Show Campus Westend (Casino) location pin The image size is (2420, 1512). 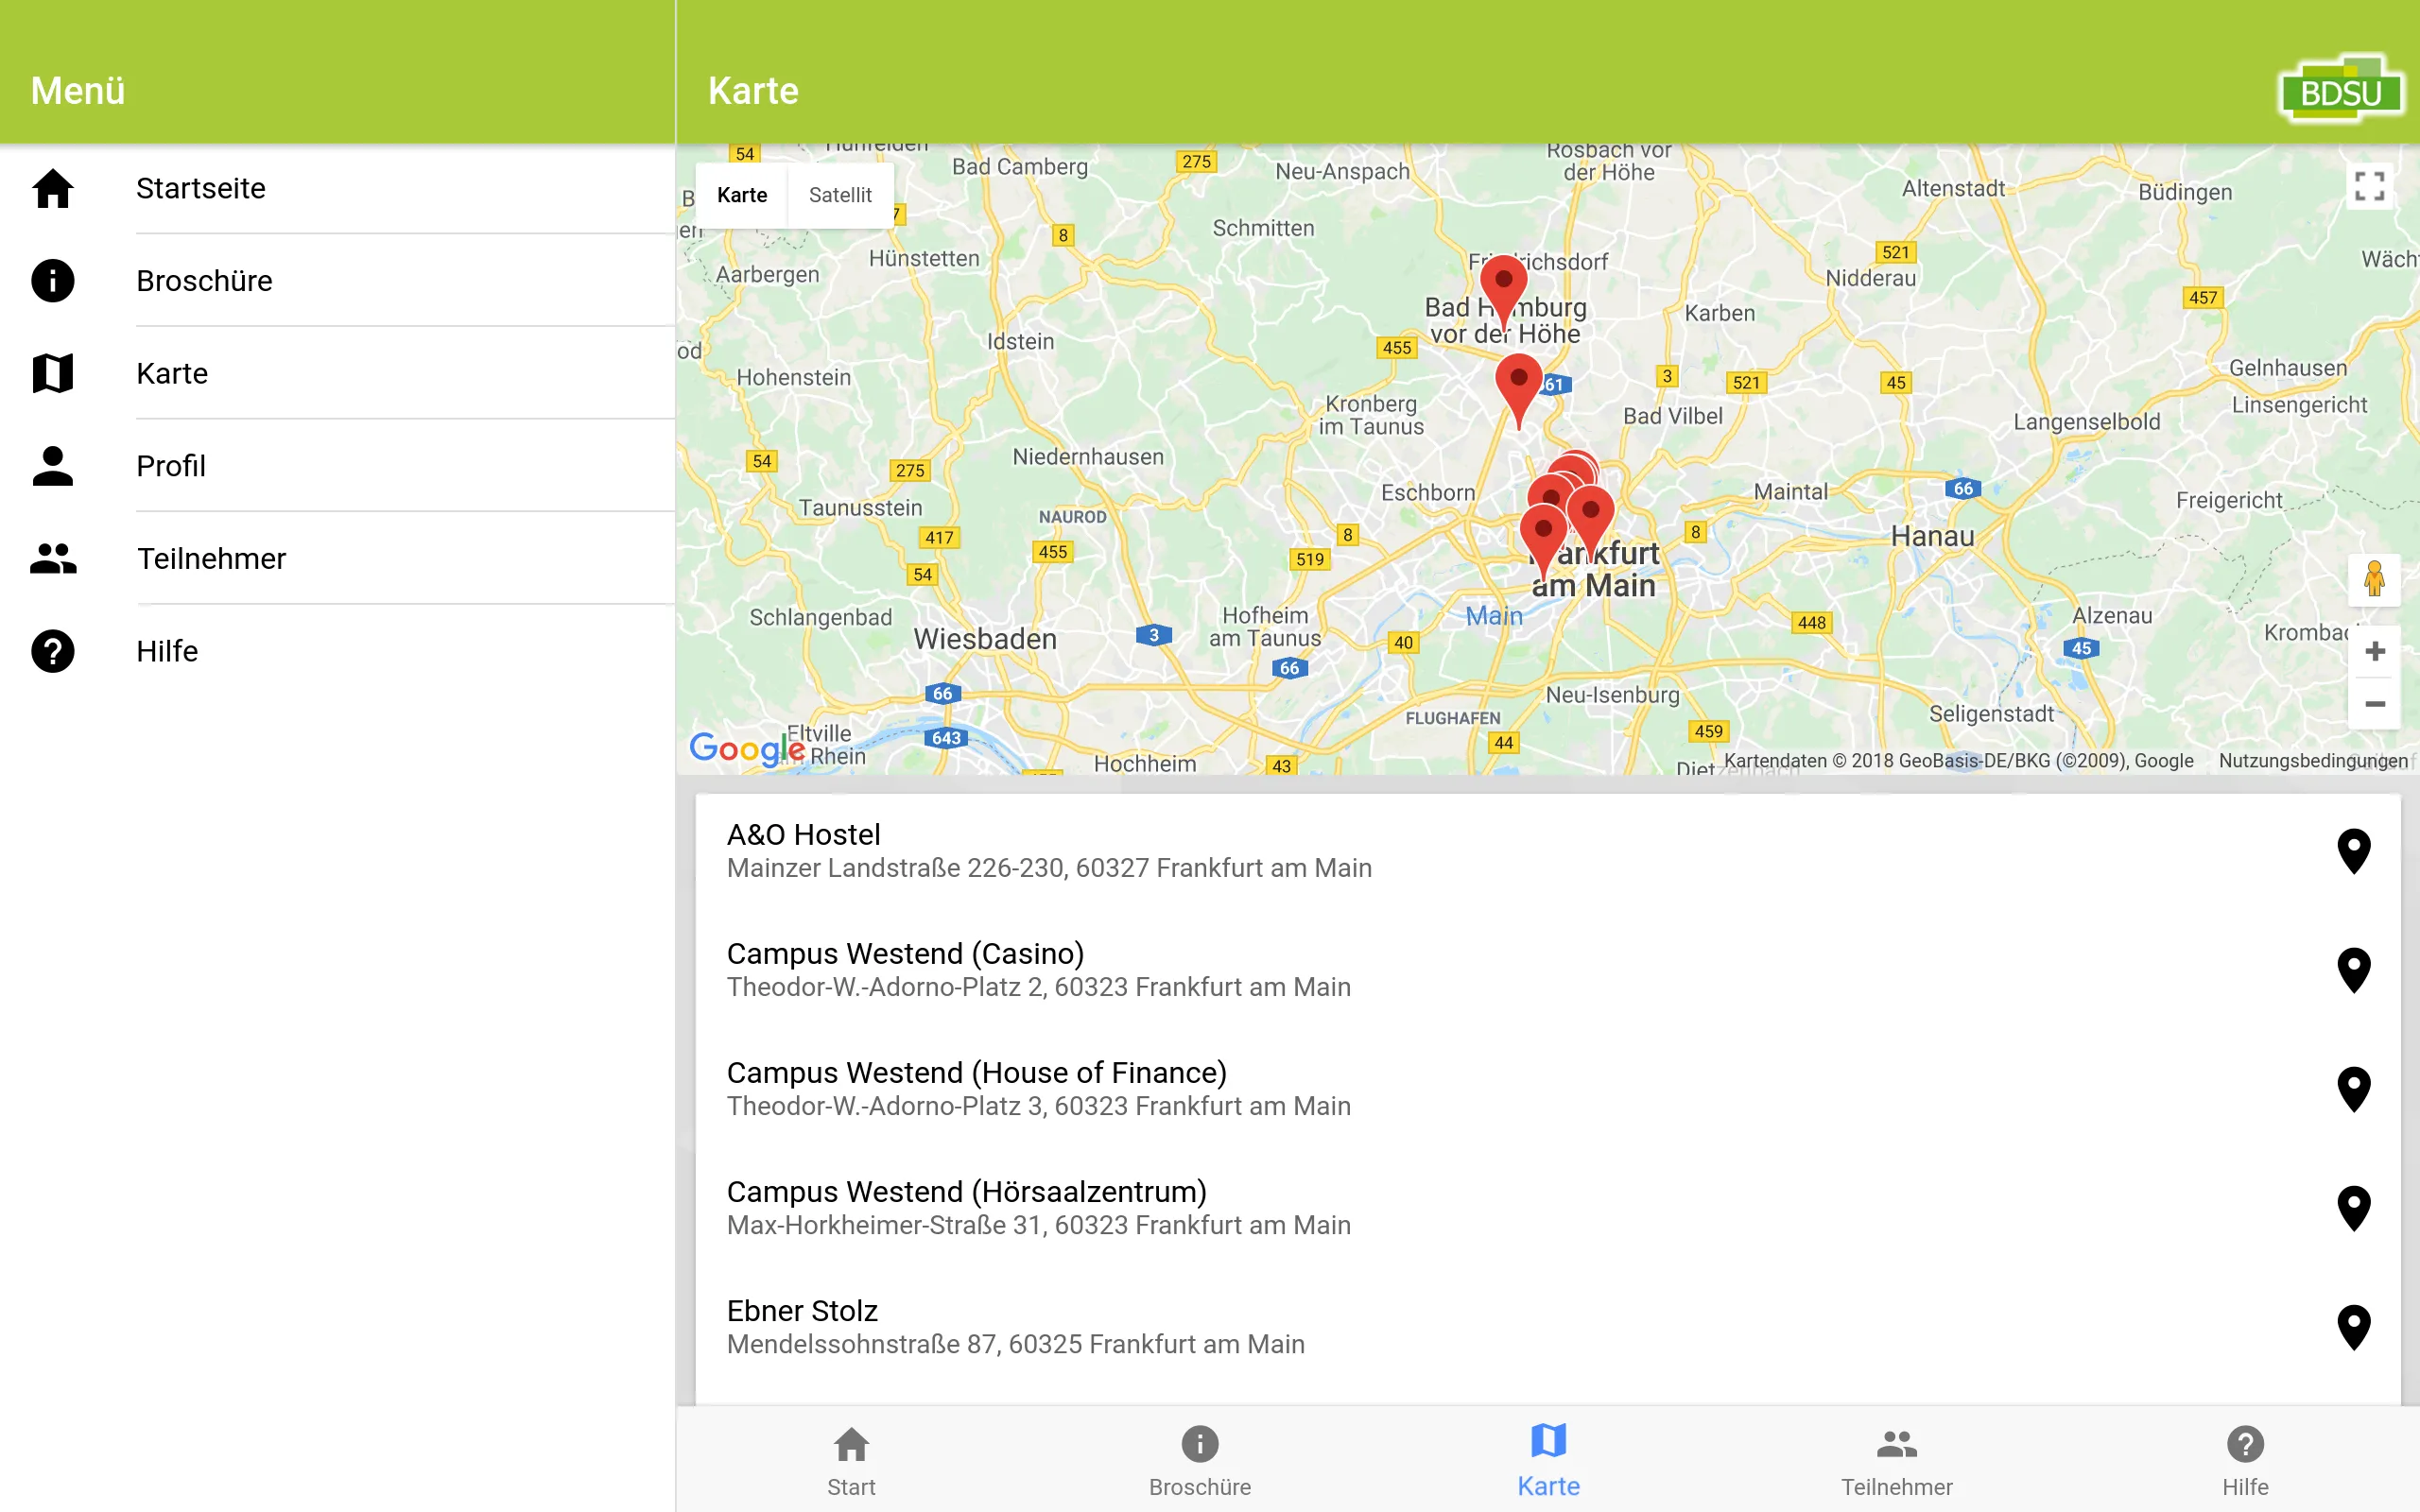(x=2354, y=970)
